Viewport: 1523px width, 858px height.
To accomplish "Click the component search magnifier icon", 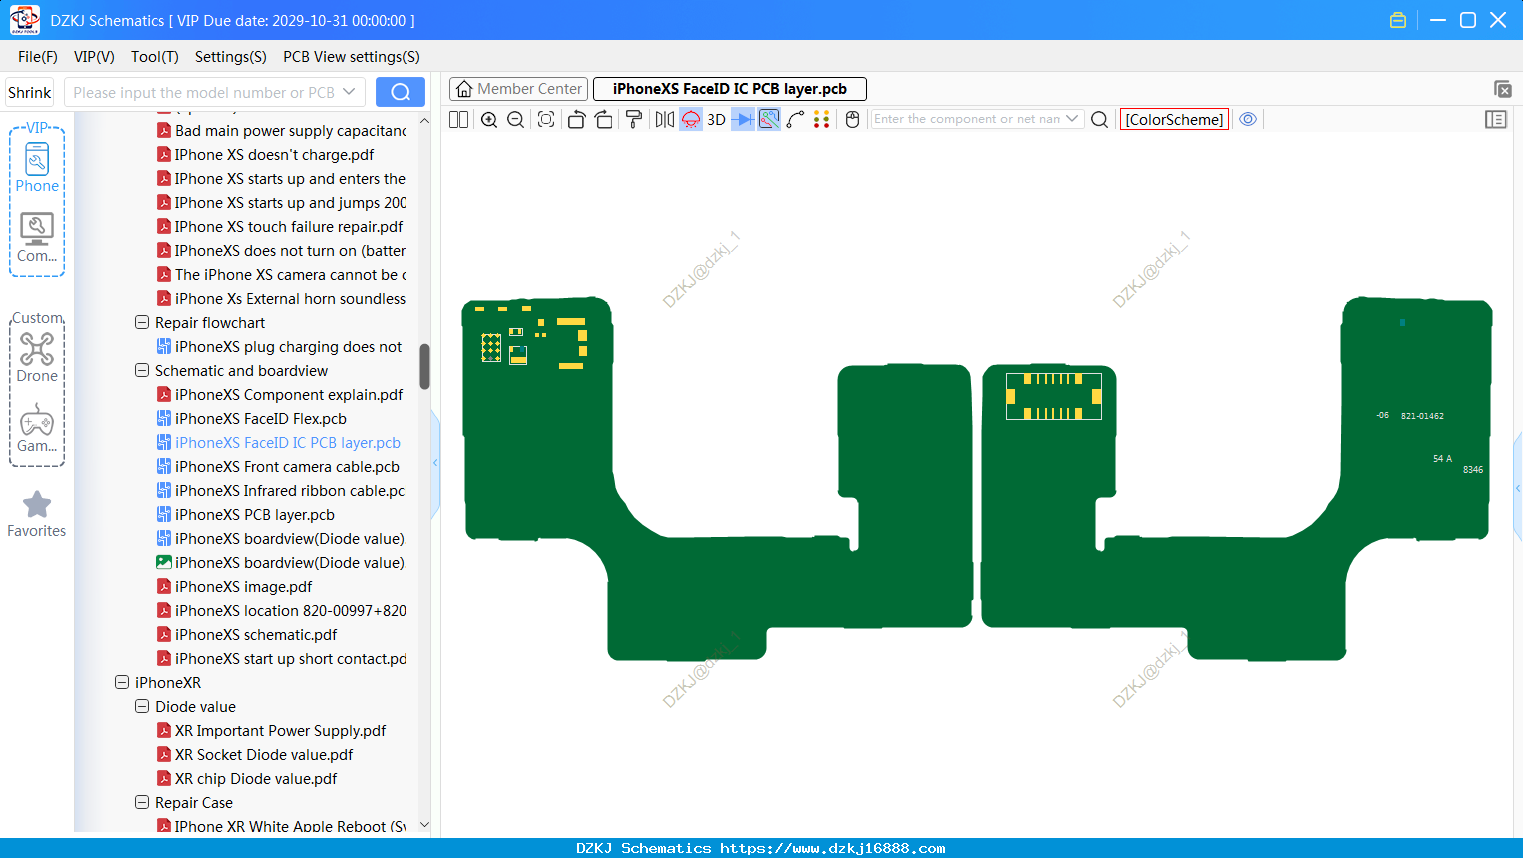I will coord(1099,120).
